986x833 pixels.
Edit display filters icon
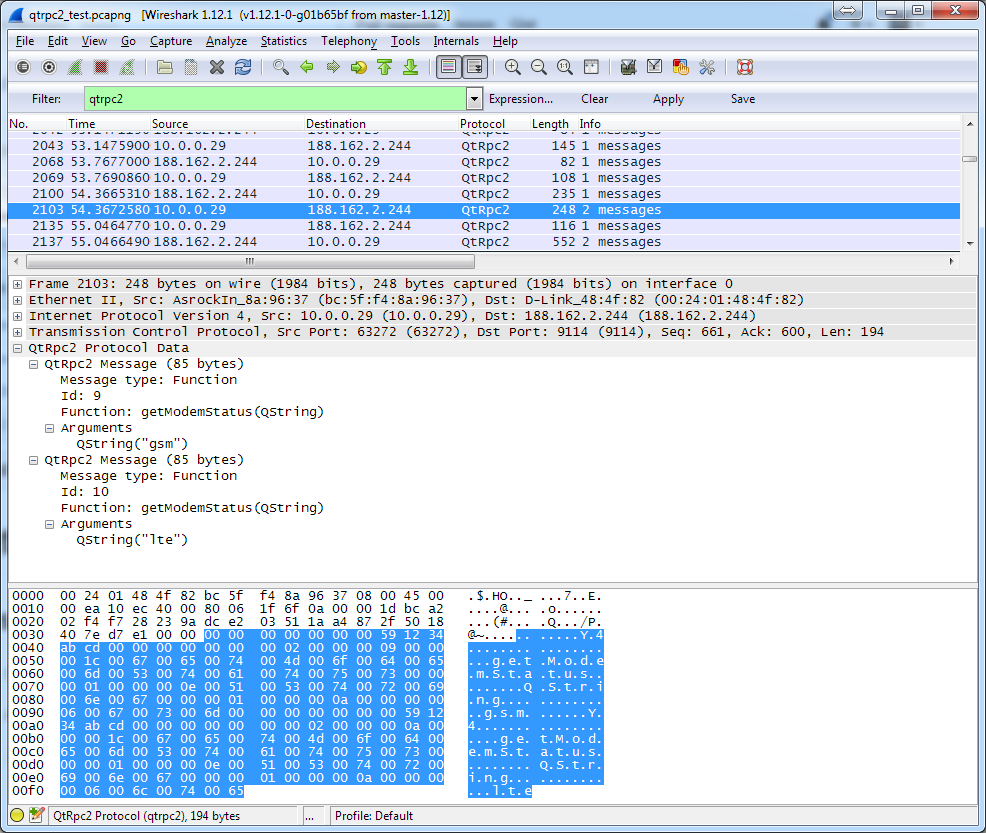tap(655, 67)
